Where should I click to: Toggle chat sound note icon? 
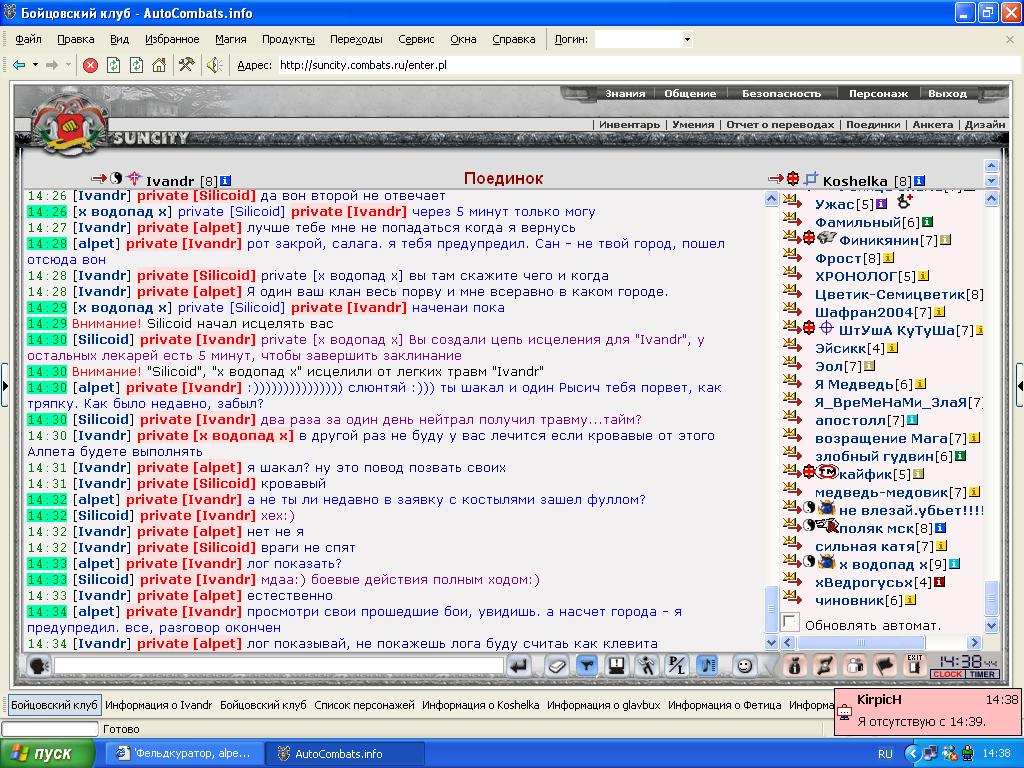click(707, 665)
